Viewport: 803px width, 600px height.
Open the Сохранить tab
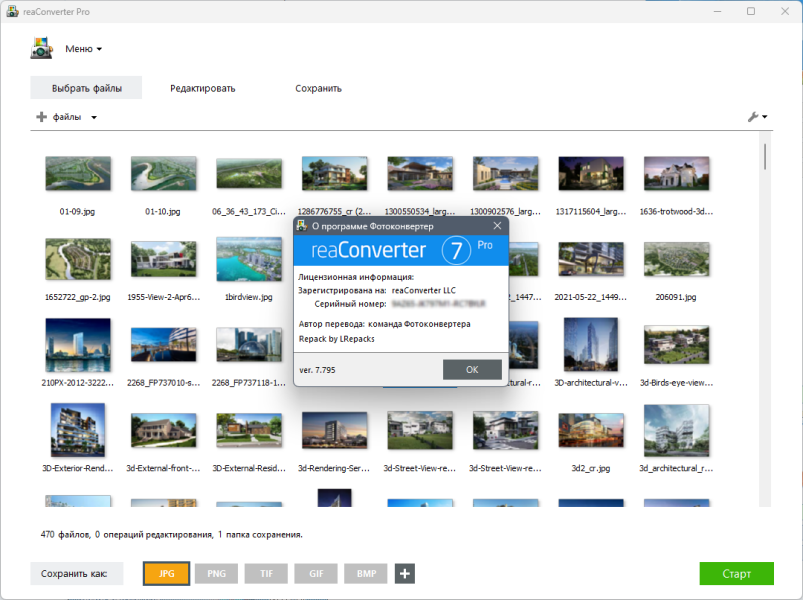point(318,88)
